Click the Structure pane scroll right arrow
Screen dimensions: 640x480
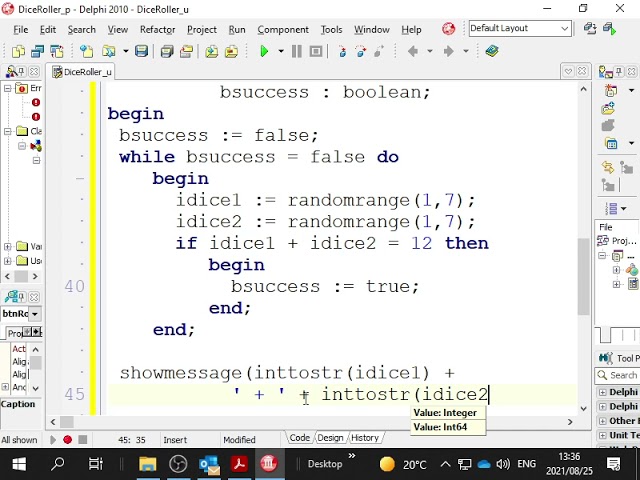(x=36, y=277)
